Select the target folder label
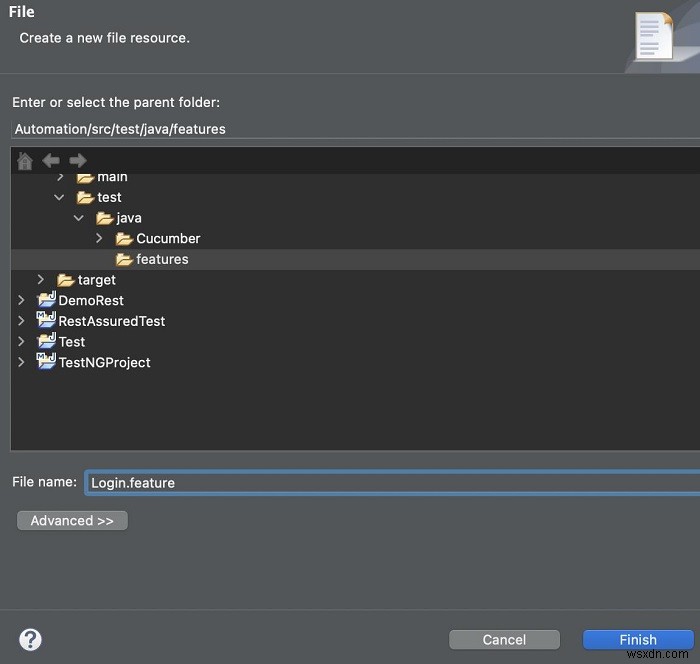The height and width of the screenshot is (664, 700). [x=96, y=280]
